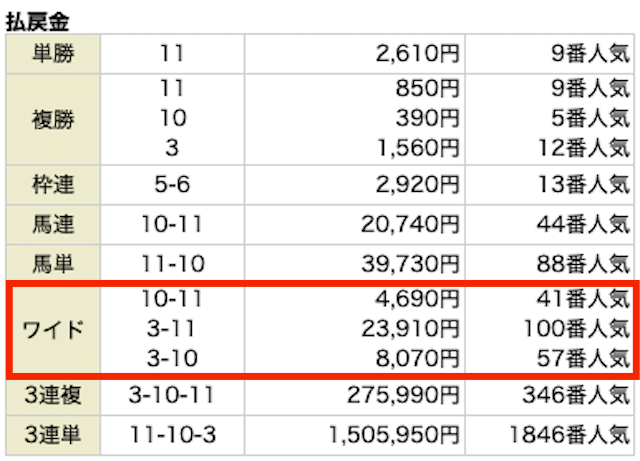Select the 馬連 label cell
Viewport: 640px width, 461px height.
click(x=53, y=225)
